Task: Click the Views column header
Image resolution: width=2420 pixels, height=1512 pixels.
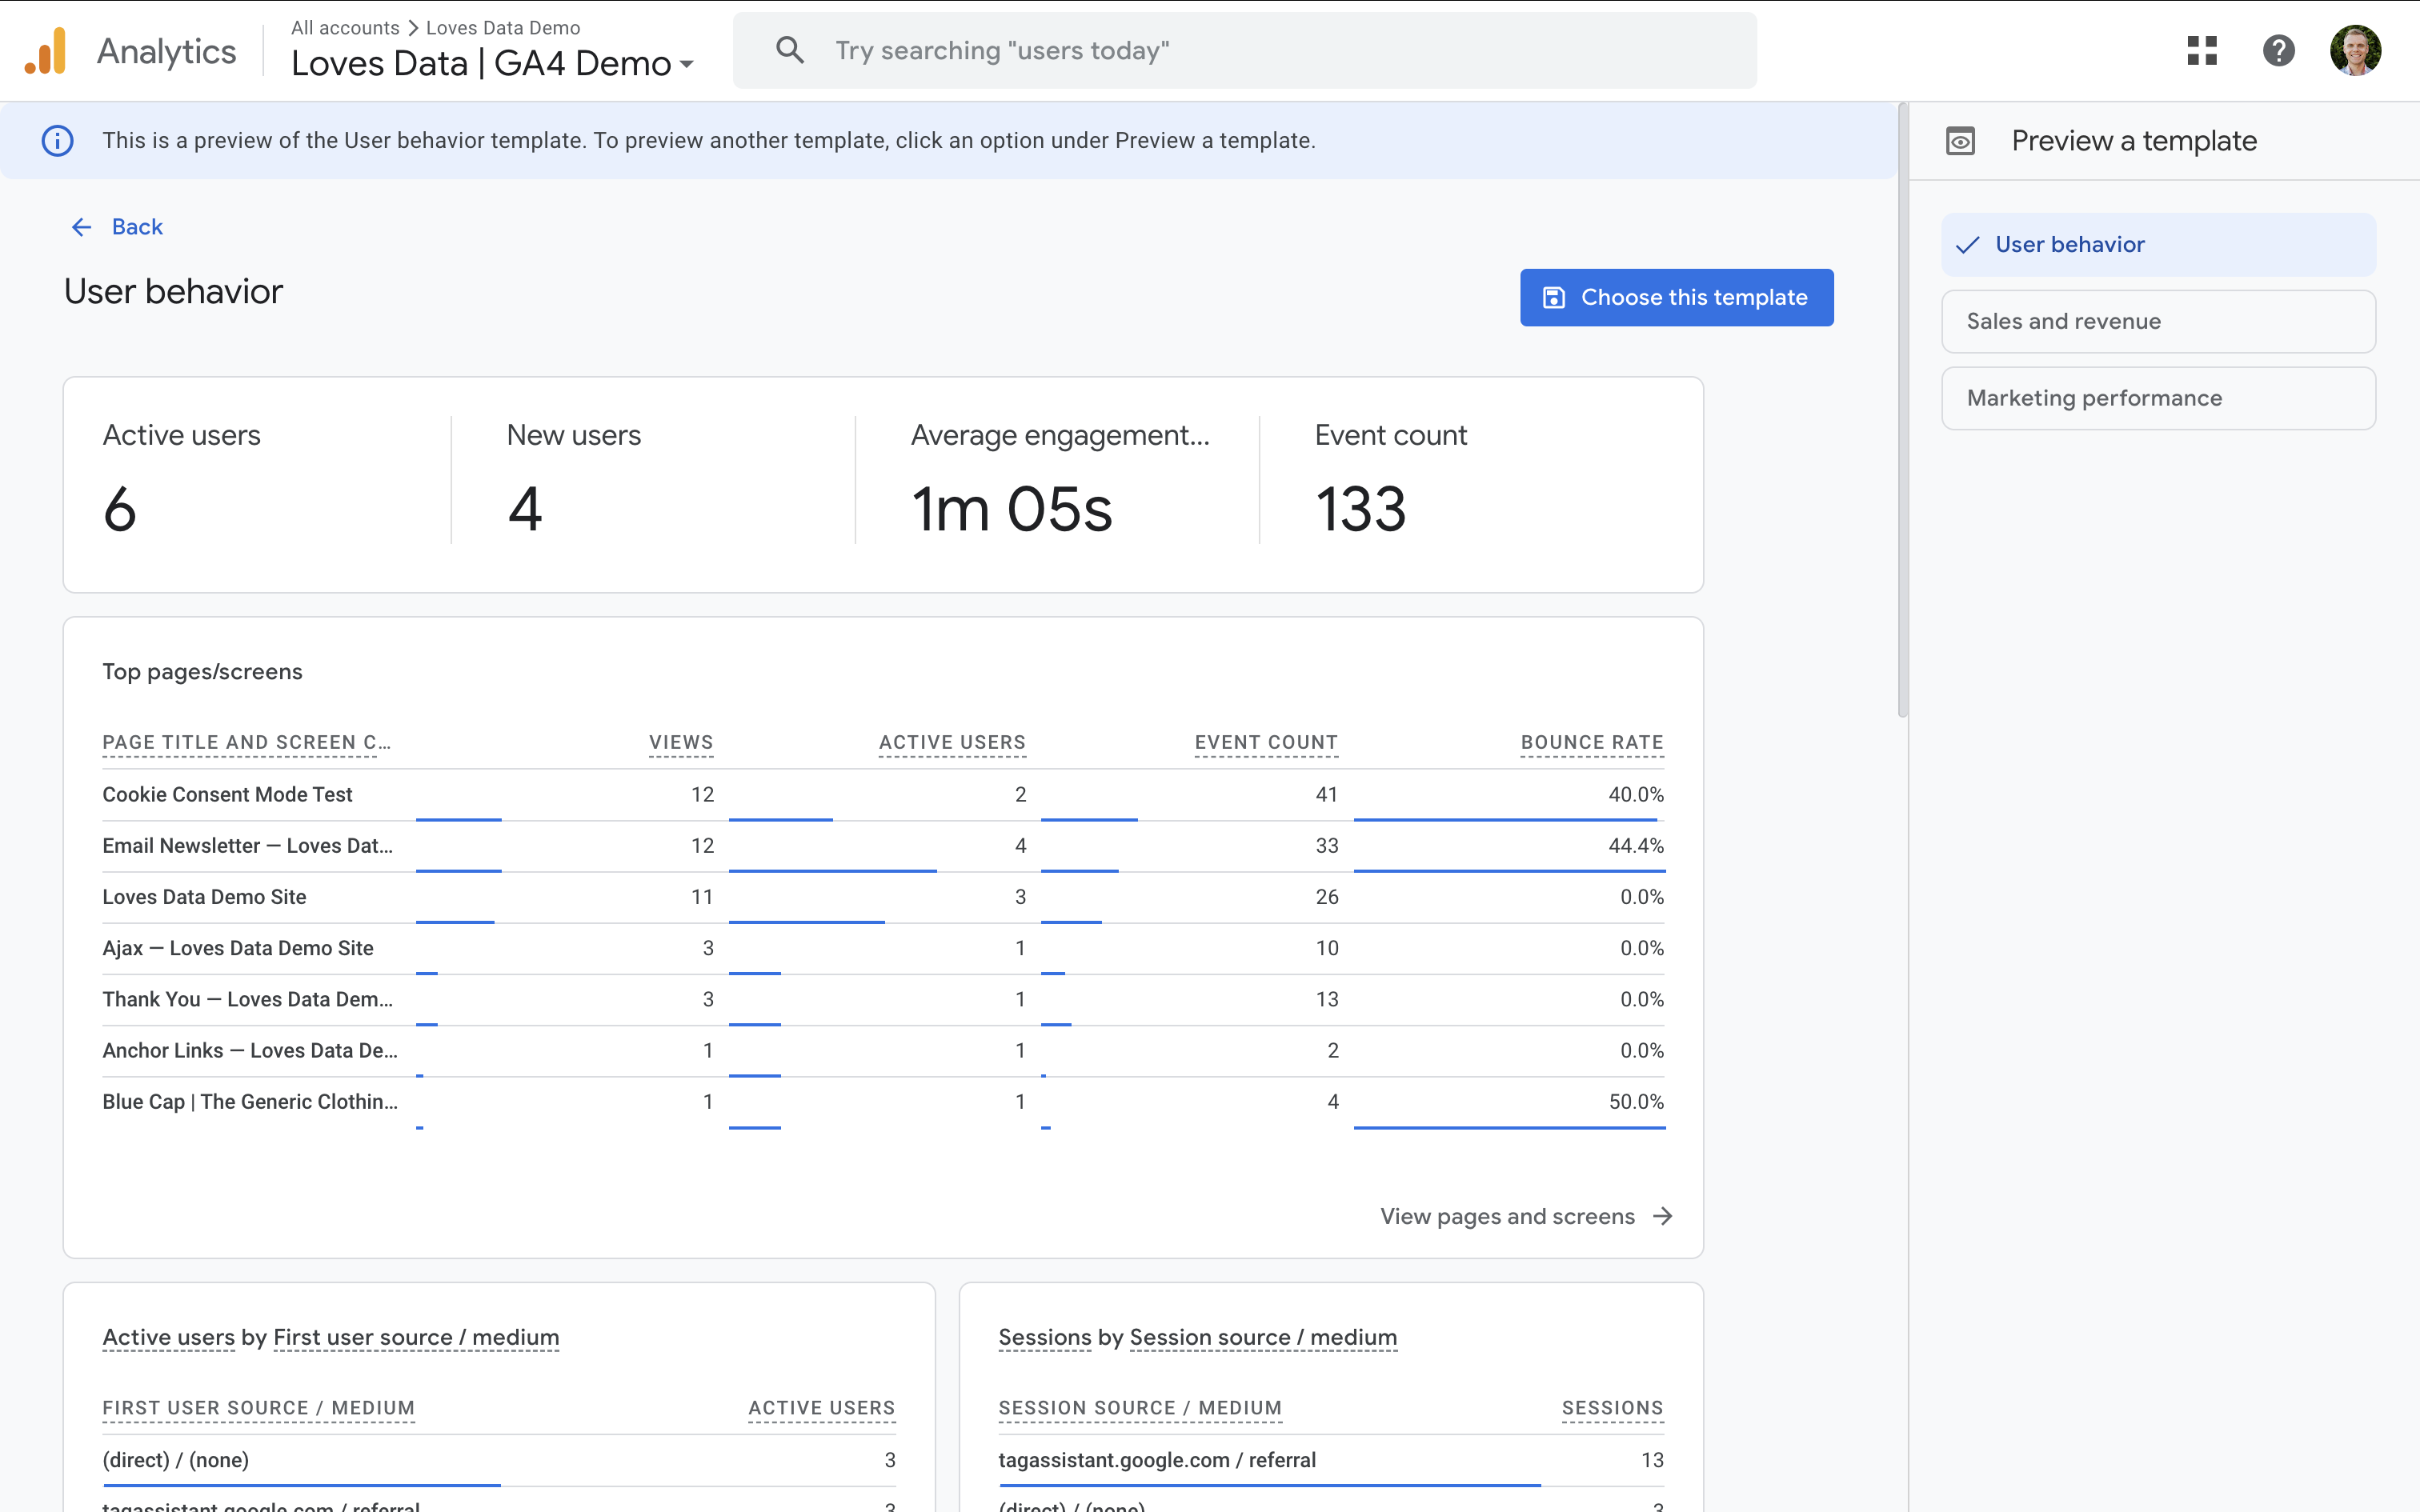Action: 681,742
